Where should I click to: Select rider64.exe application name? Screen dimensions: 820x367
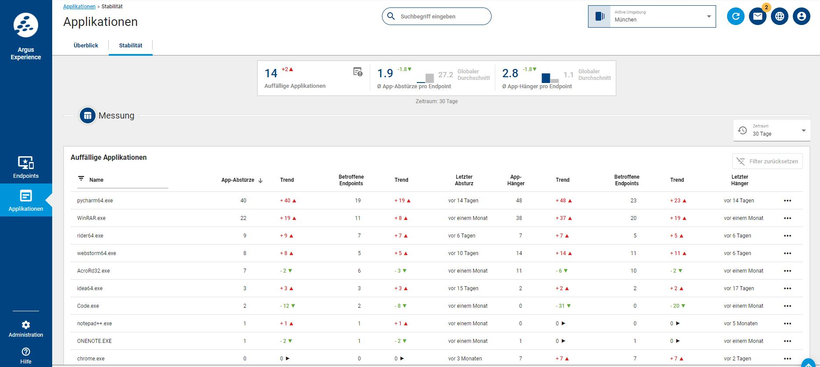tap(90, 236)
